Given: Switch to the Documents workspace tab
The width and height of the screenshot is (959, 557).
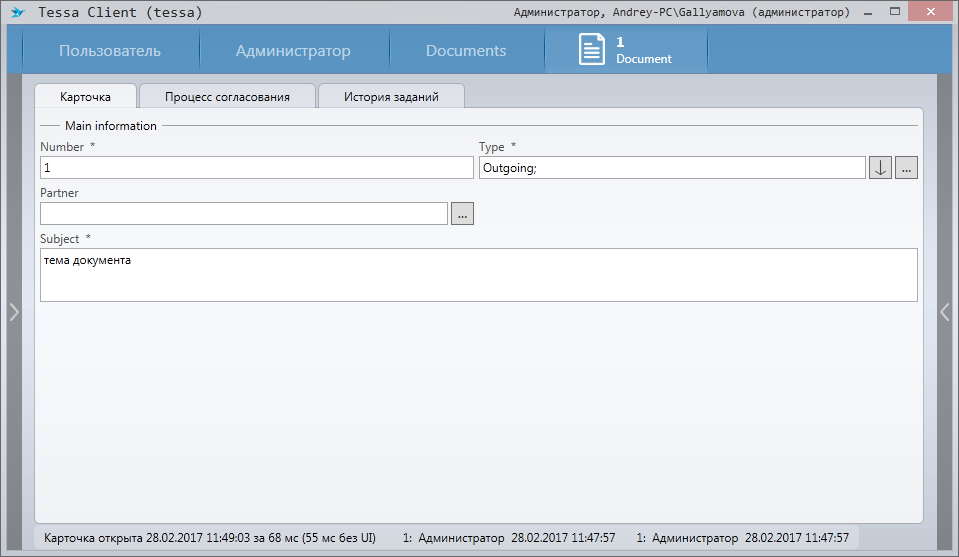Looking at the screenshot, I should (x=466, y=51).
